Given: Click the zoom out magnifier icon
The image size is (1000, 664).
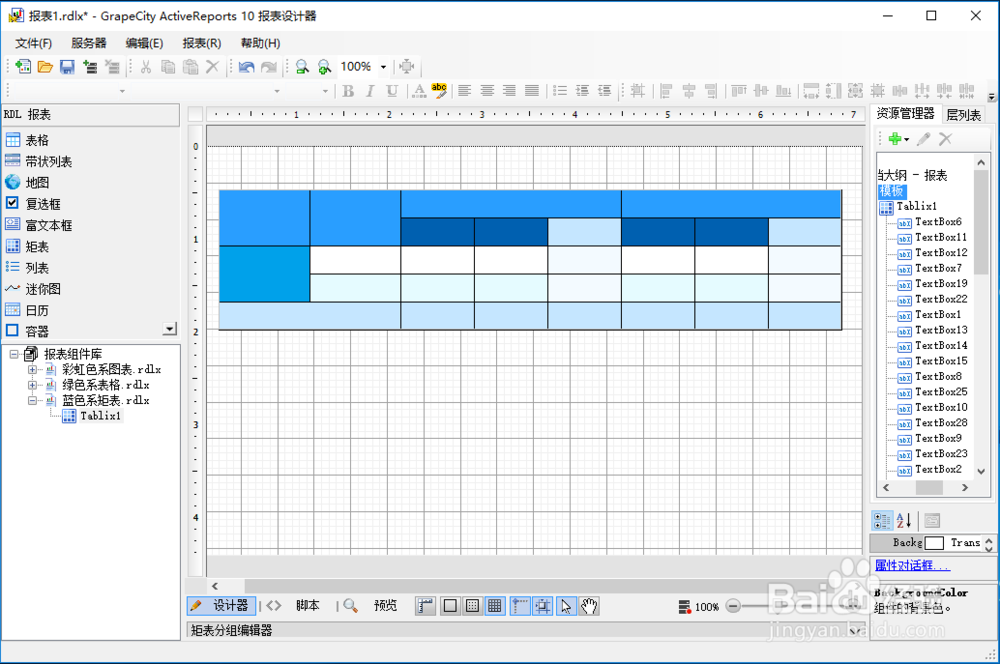Looking at the screenshot, I should pos(302,66).
